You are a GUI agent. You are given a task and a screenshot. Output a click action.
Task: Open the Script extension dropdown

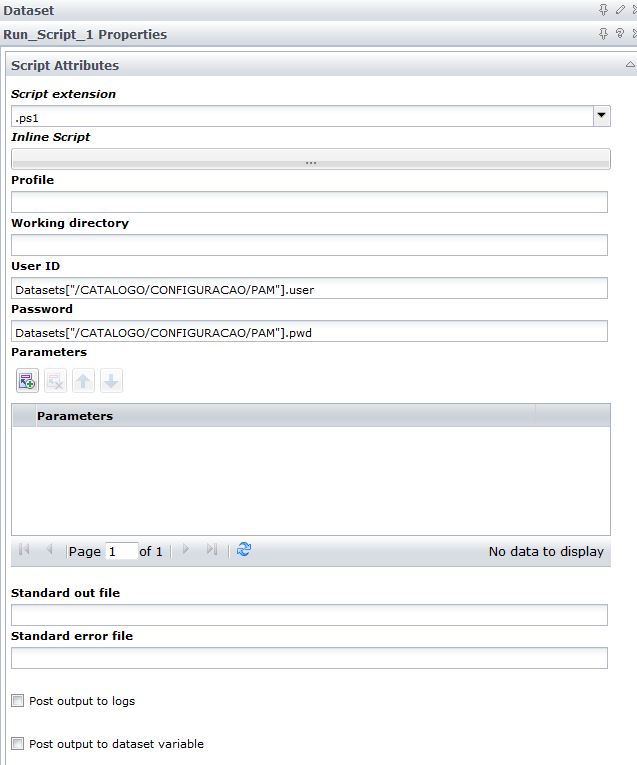601,116
